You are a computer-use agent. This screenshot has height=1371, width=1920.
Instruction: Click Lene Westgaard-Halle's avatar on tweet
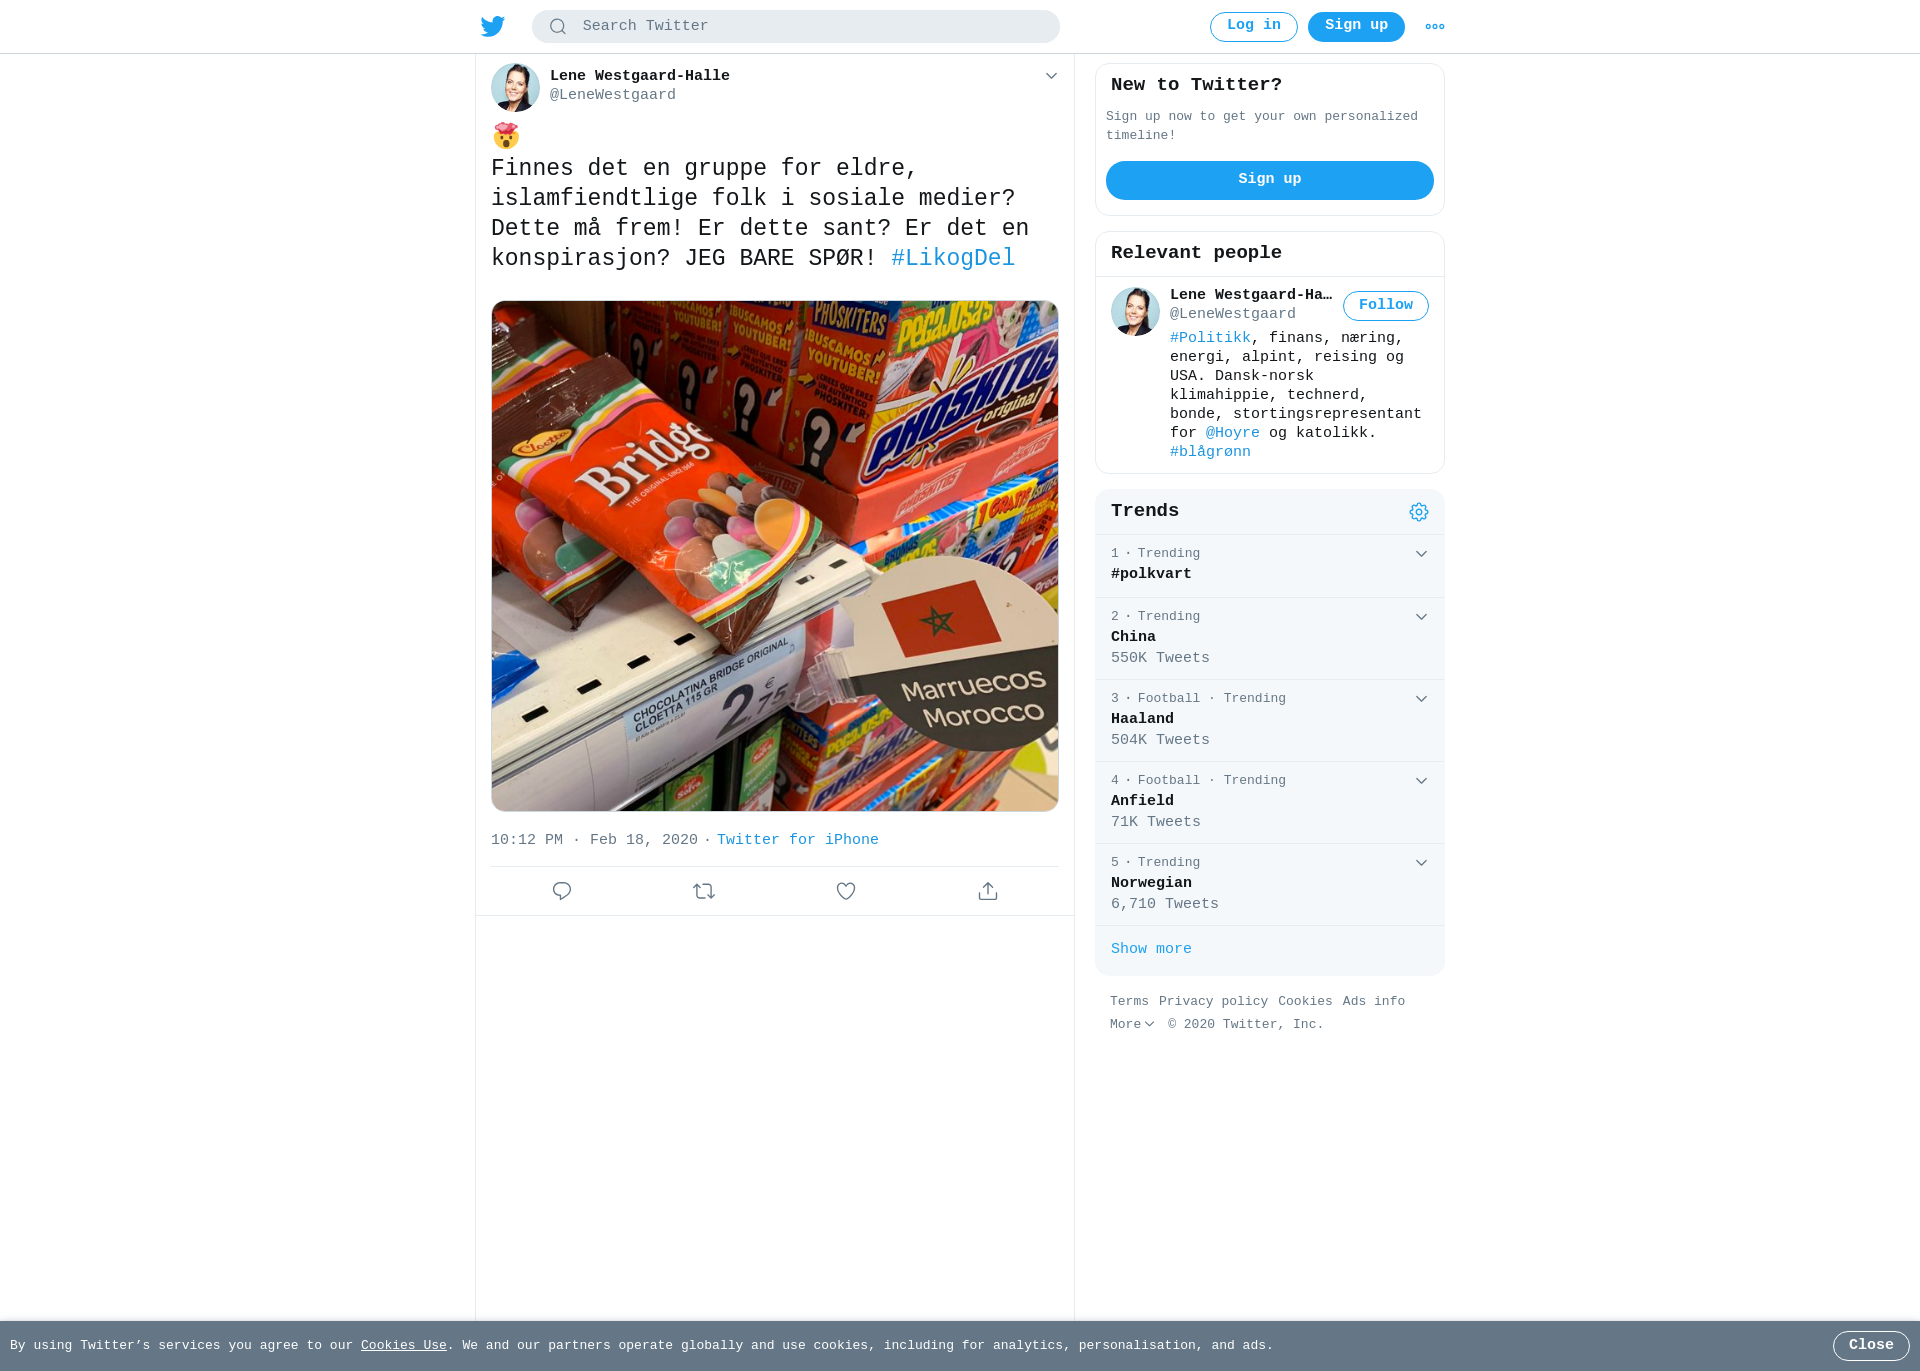(515, 87)
